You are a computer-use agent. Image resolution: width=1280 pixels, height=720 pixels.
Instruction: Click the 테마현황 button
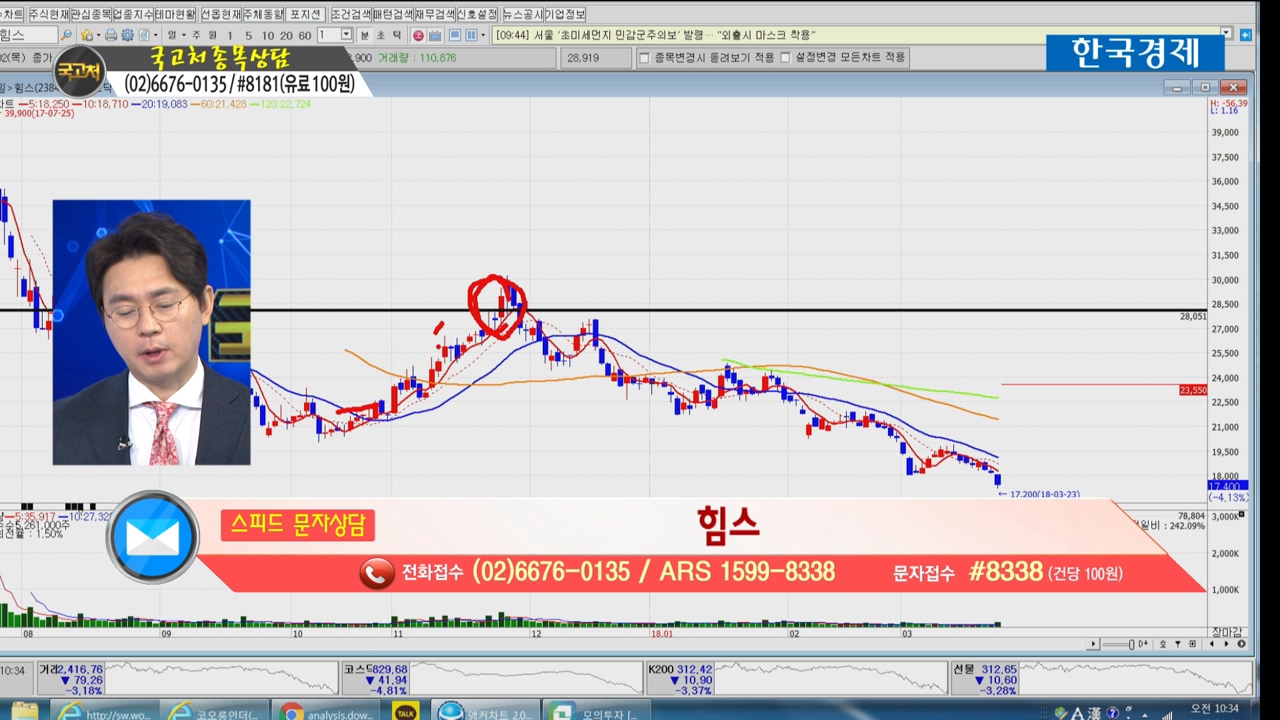tap(176, 14)
